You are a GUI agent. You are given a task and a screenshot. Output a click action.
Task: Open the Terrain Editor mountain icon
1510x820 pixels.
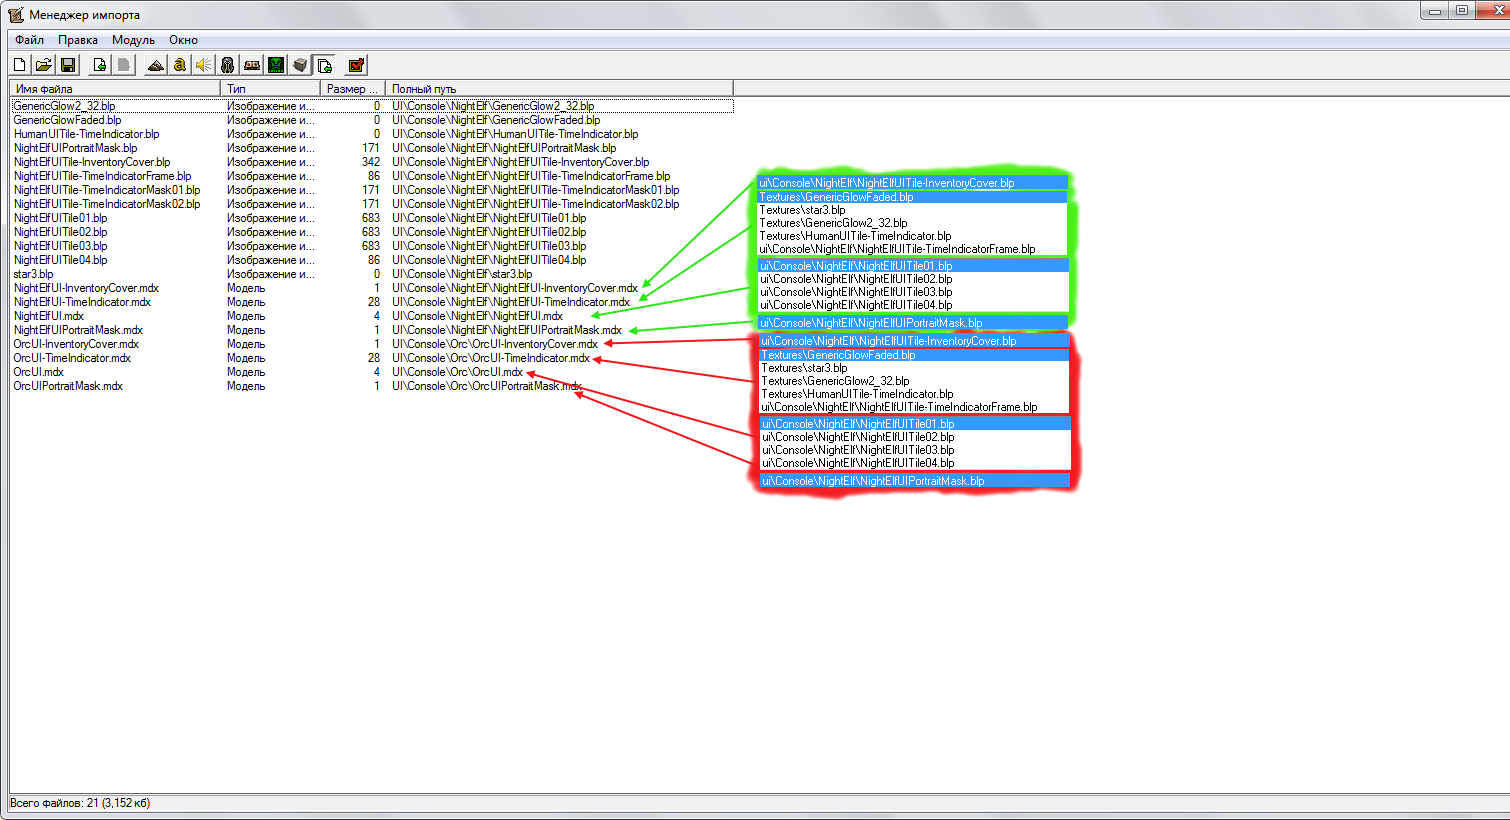click(x=155, y=65)
